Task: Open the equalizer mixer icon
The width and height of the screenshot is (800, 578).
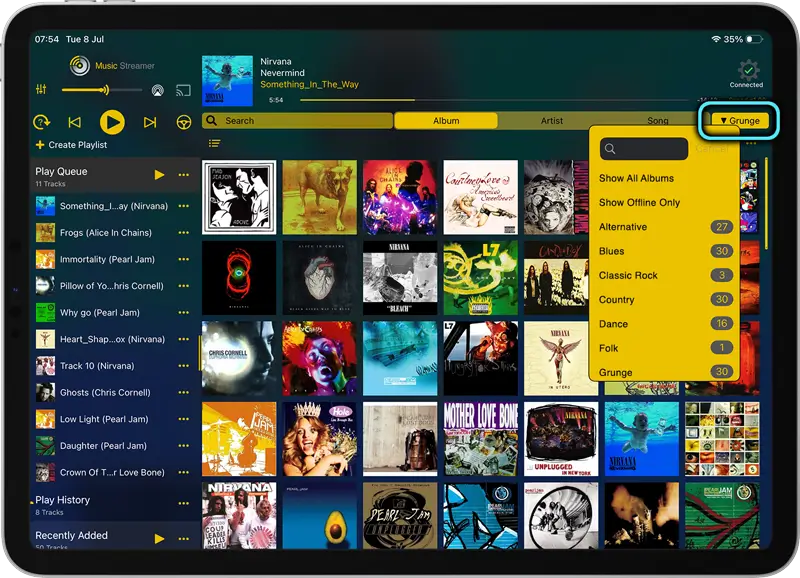Action: coord(41,90)
